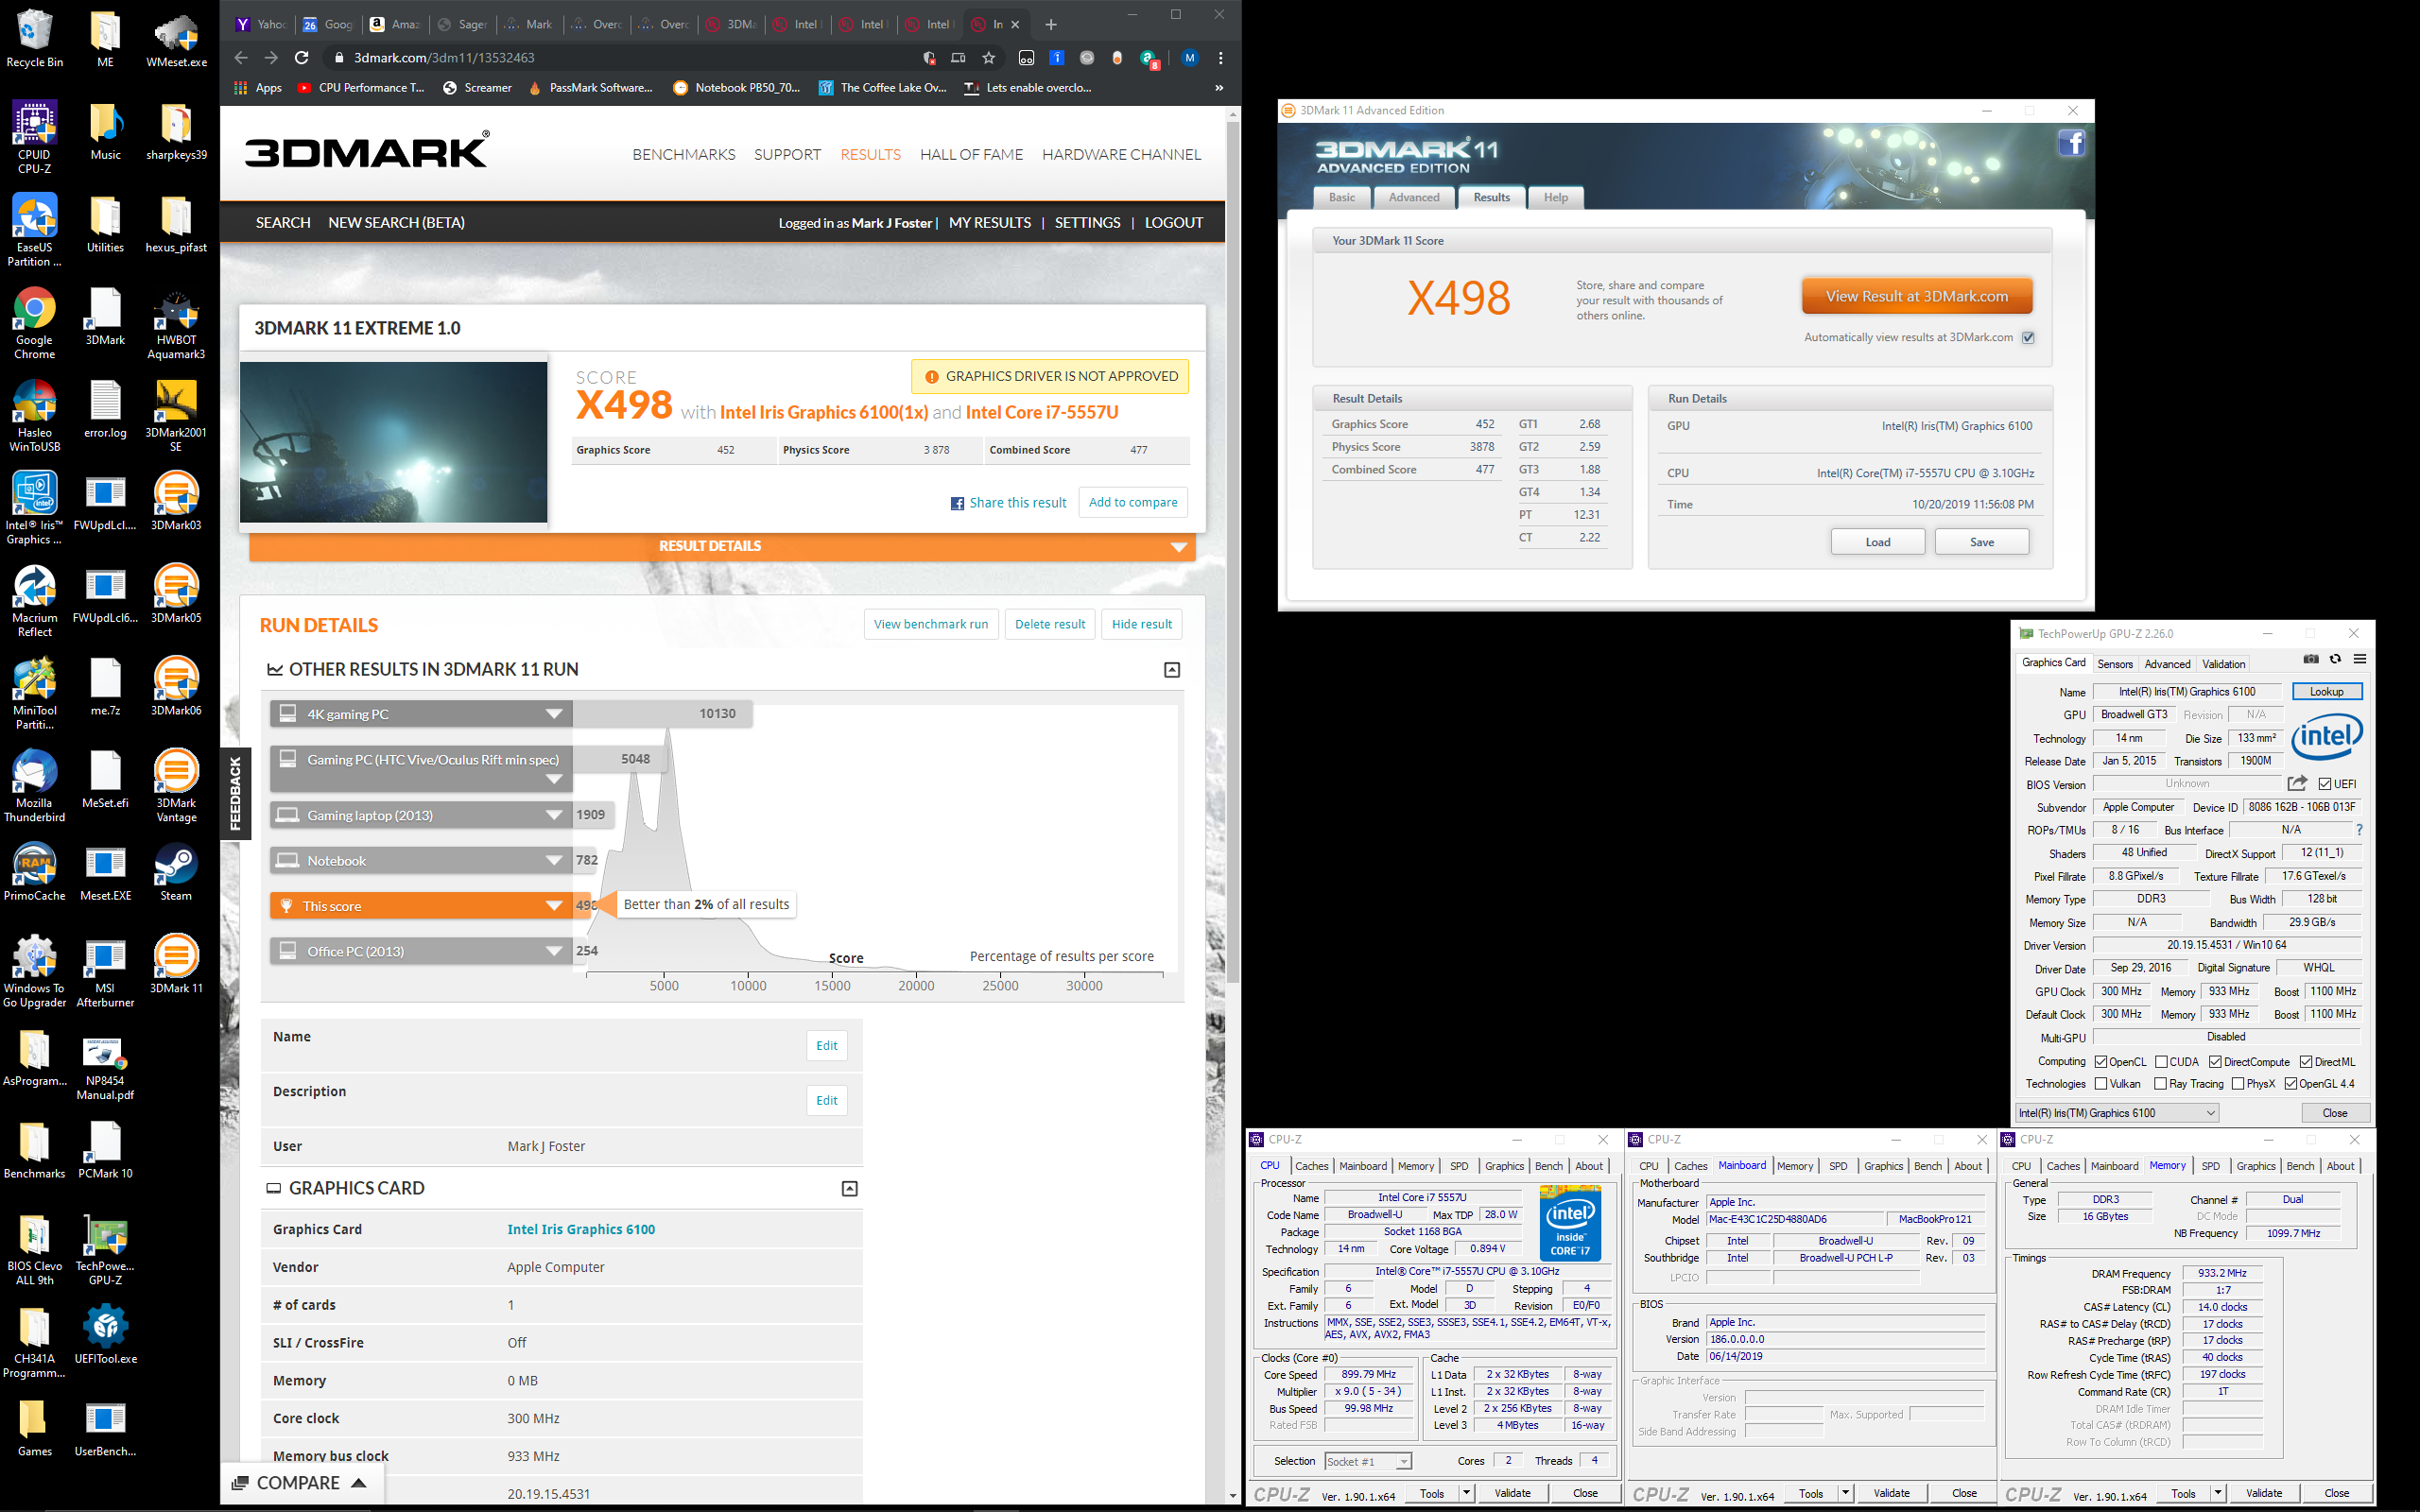The image size is (2420, 1512).
Task: Expand the Notebook comparison row
Action: pos(421,861)
